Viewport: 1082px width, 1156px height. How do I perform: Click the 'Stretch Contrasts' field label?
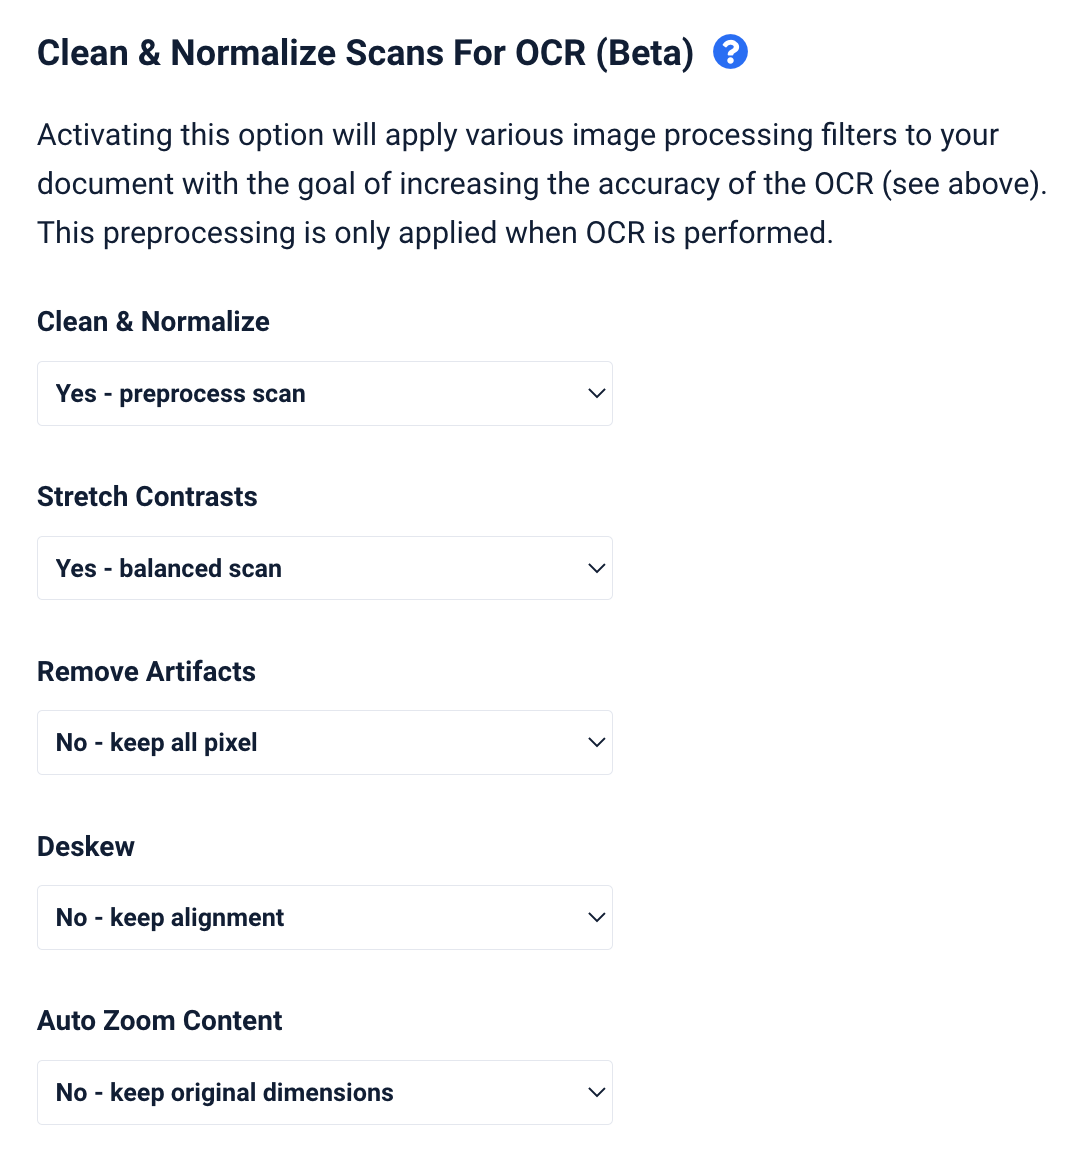click(147, 496)
